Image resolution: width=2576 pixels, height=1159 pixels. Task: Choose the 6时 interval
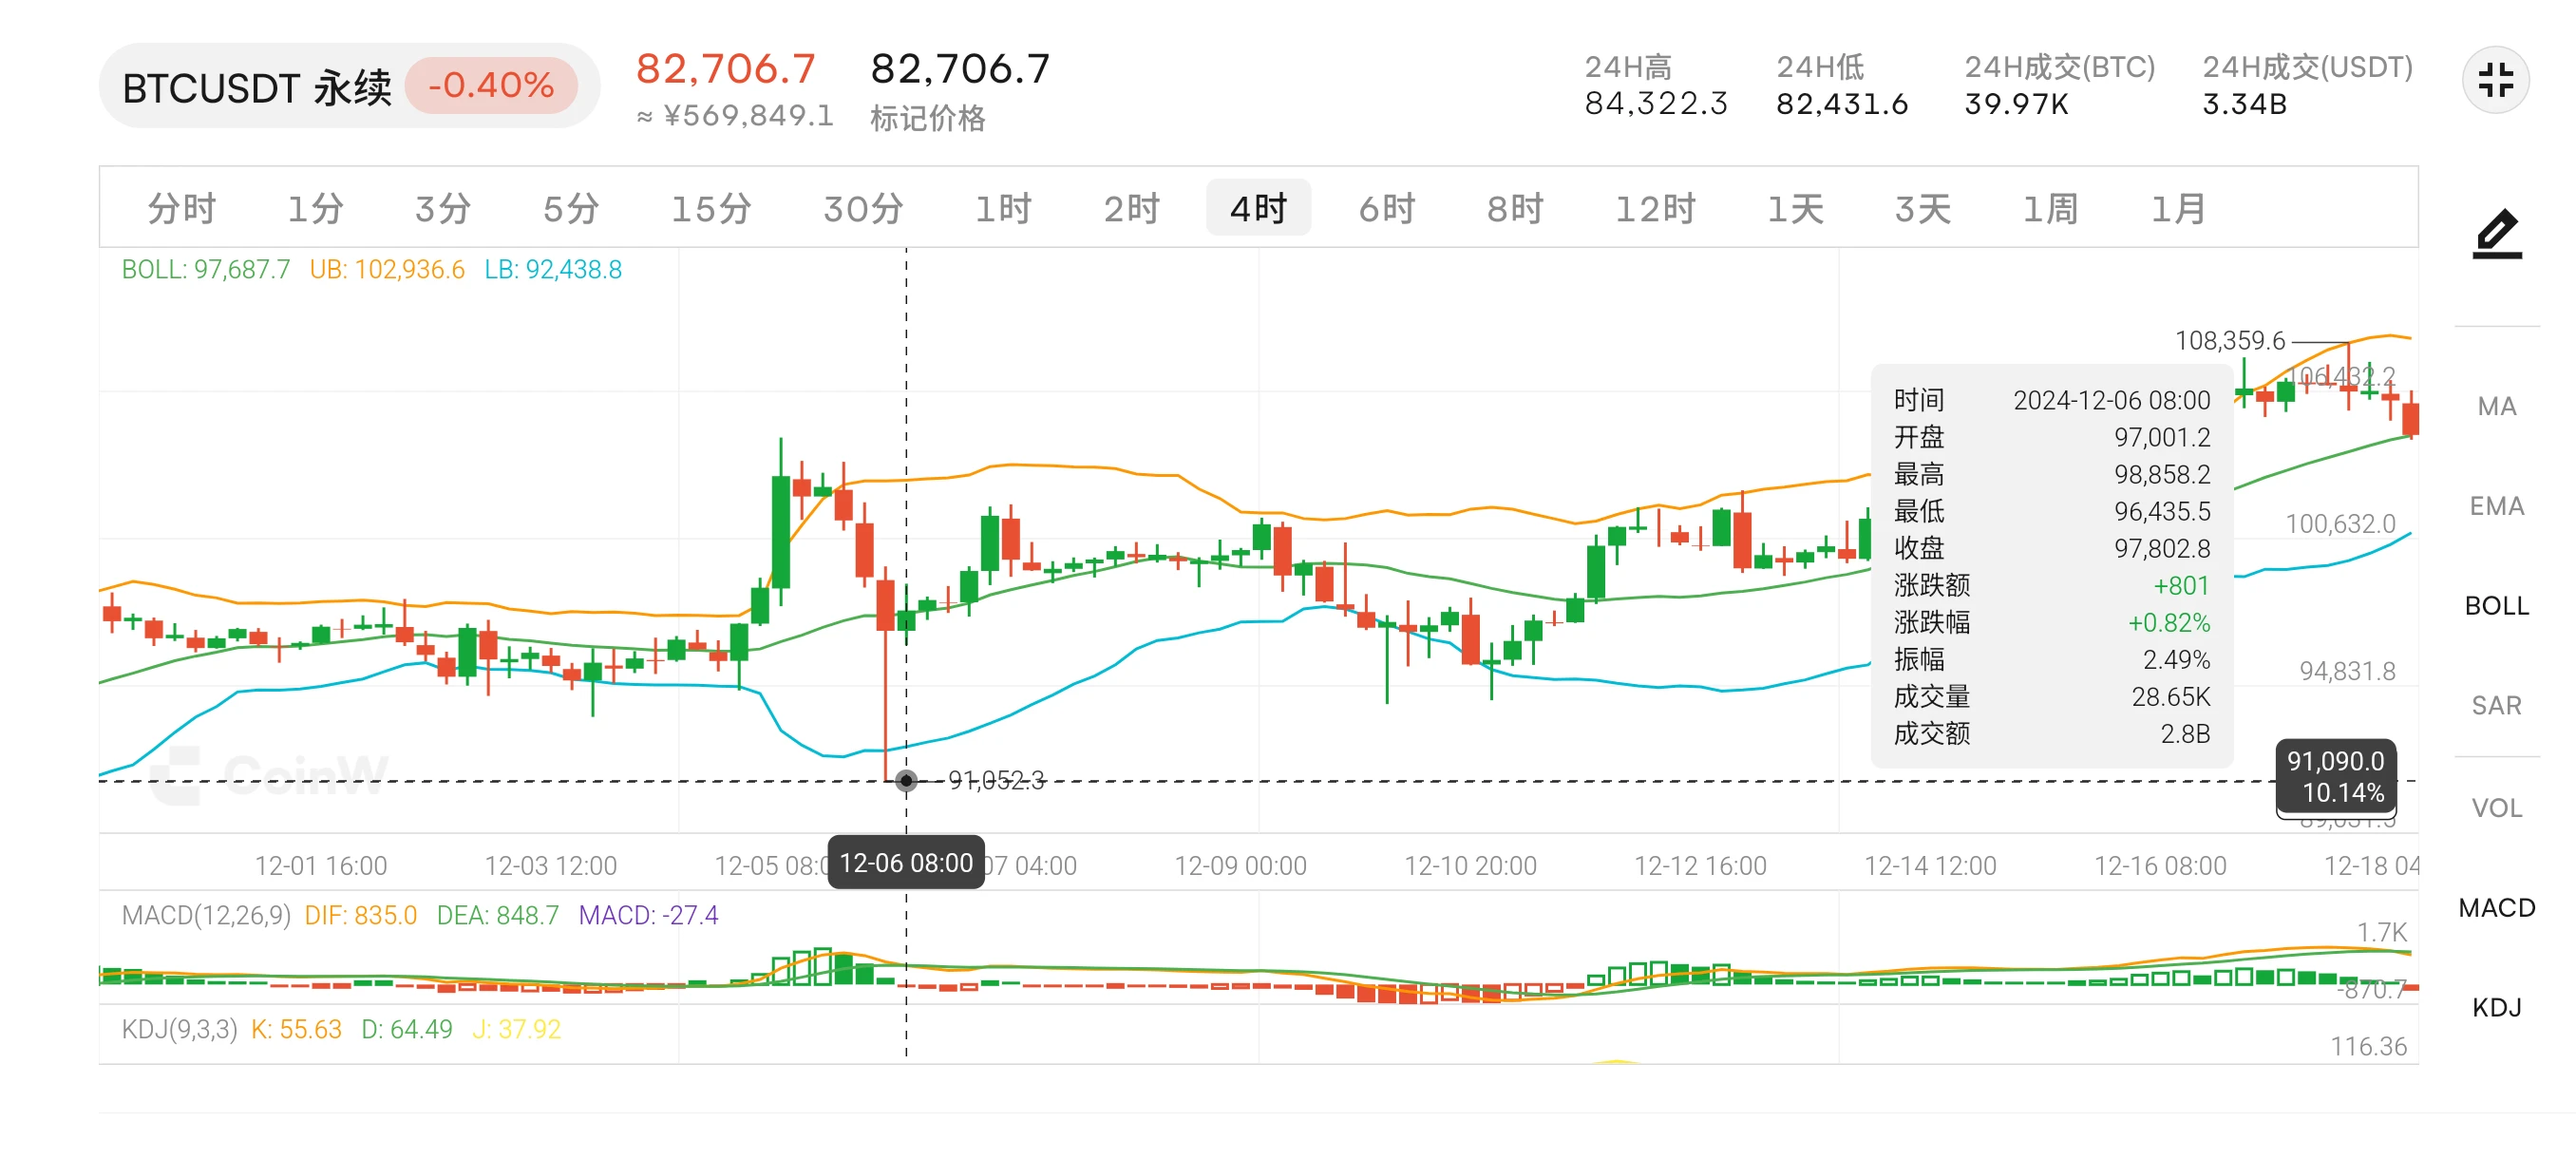point(1387,208)
